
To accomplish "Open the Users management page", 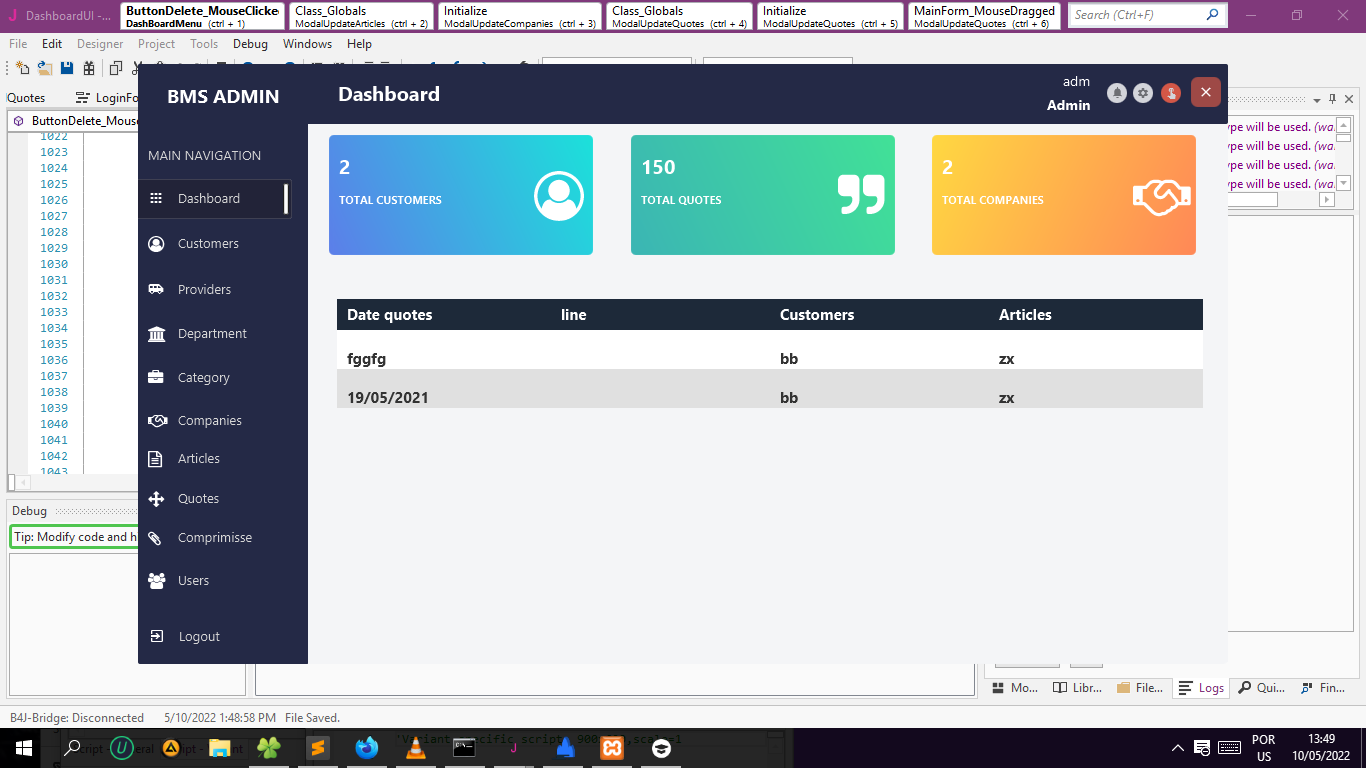I will click(193, 581).
